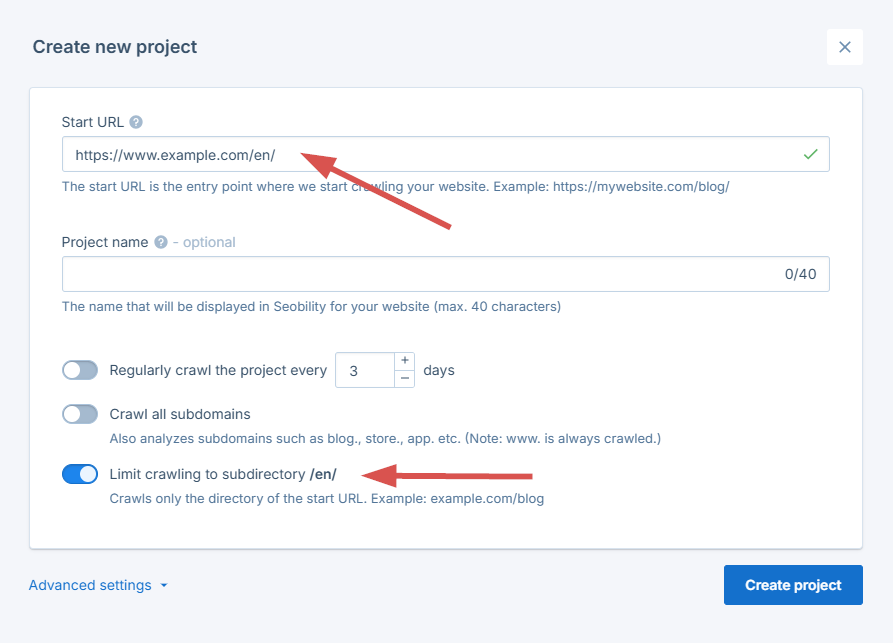Click the question mark beside Project name
This screenshot has height=643, width=893.
(x=159, y=242)
